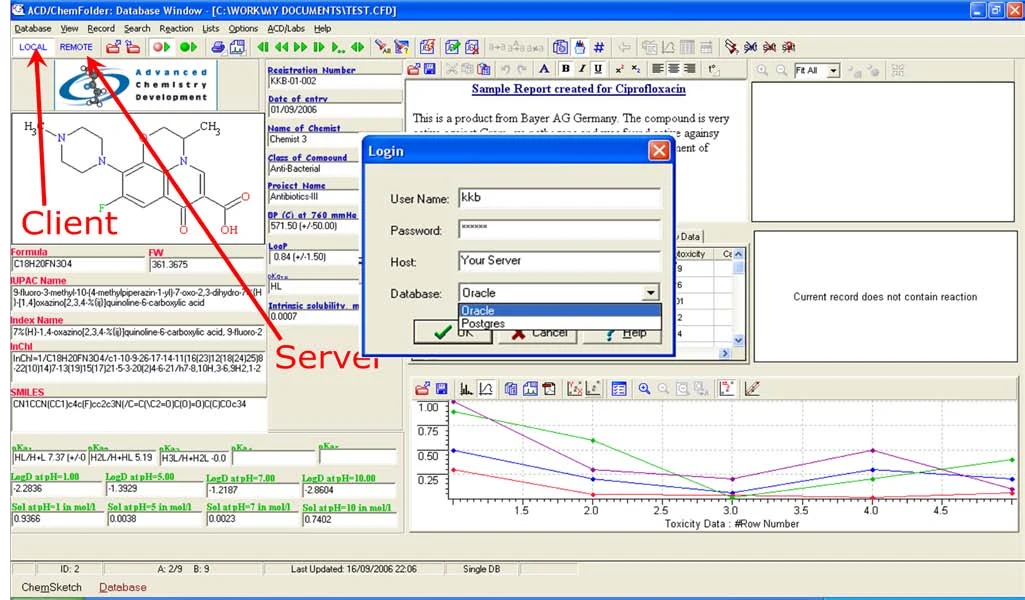Switch to the ChemSketch tab at bottom
This screenshot has width=1025, height=600.
pyautogui.click(x=52, y=587)
